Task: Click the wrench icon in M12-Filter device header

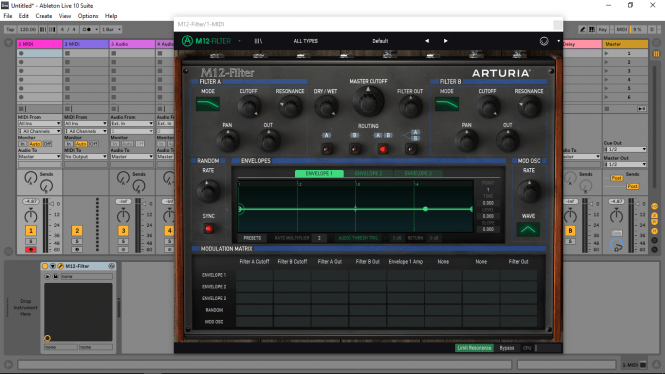Action: [x=60, y=266]
